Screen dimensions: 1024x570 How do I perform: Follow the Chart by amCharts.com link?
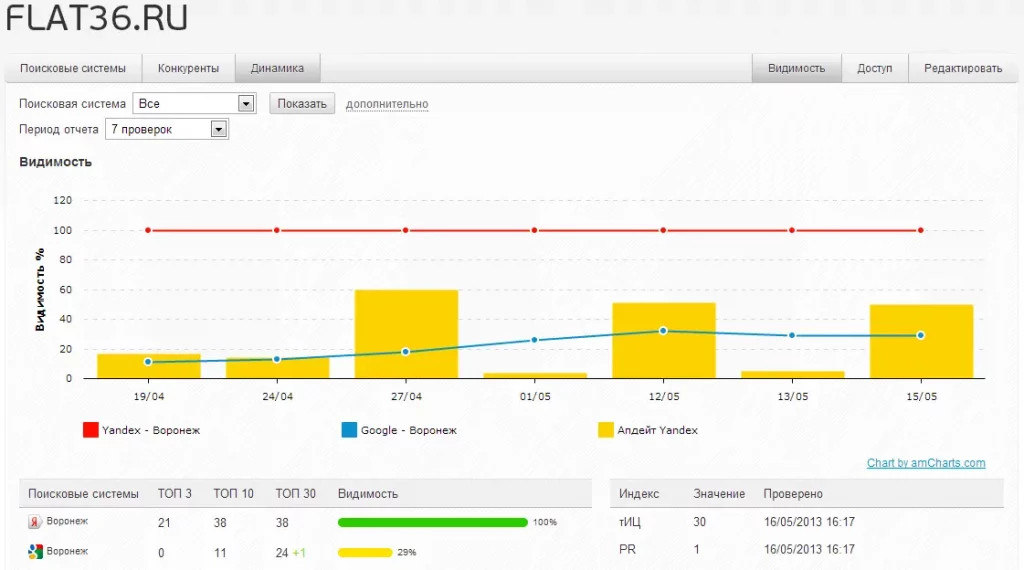tap(926, 463)
